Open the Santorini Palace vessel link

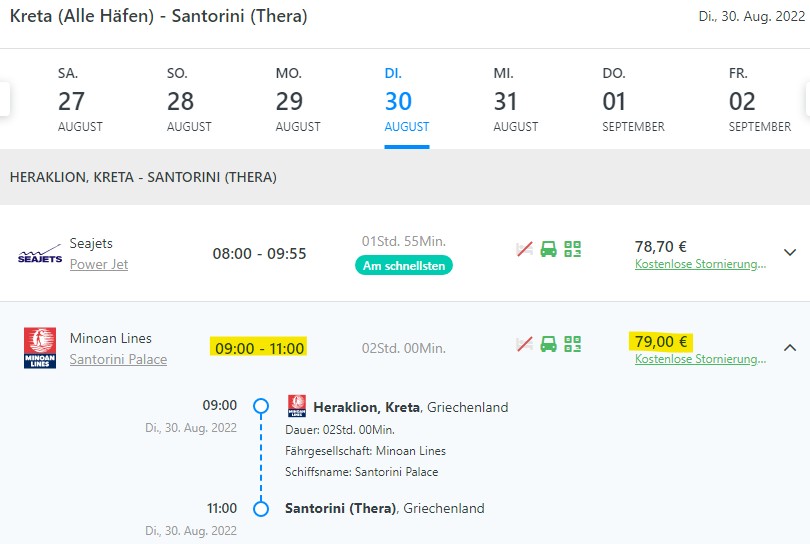tap(118, 359)
